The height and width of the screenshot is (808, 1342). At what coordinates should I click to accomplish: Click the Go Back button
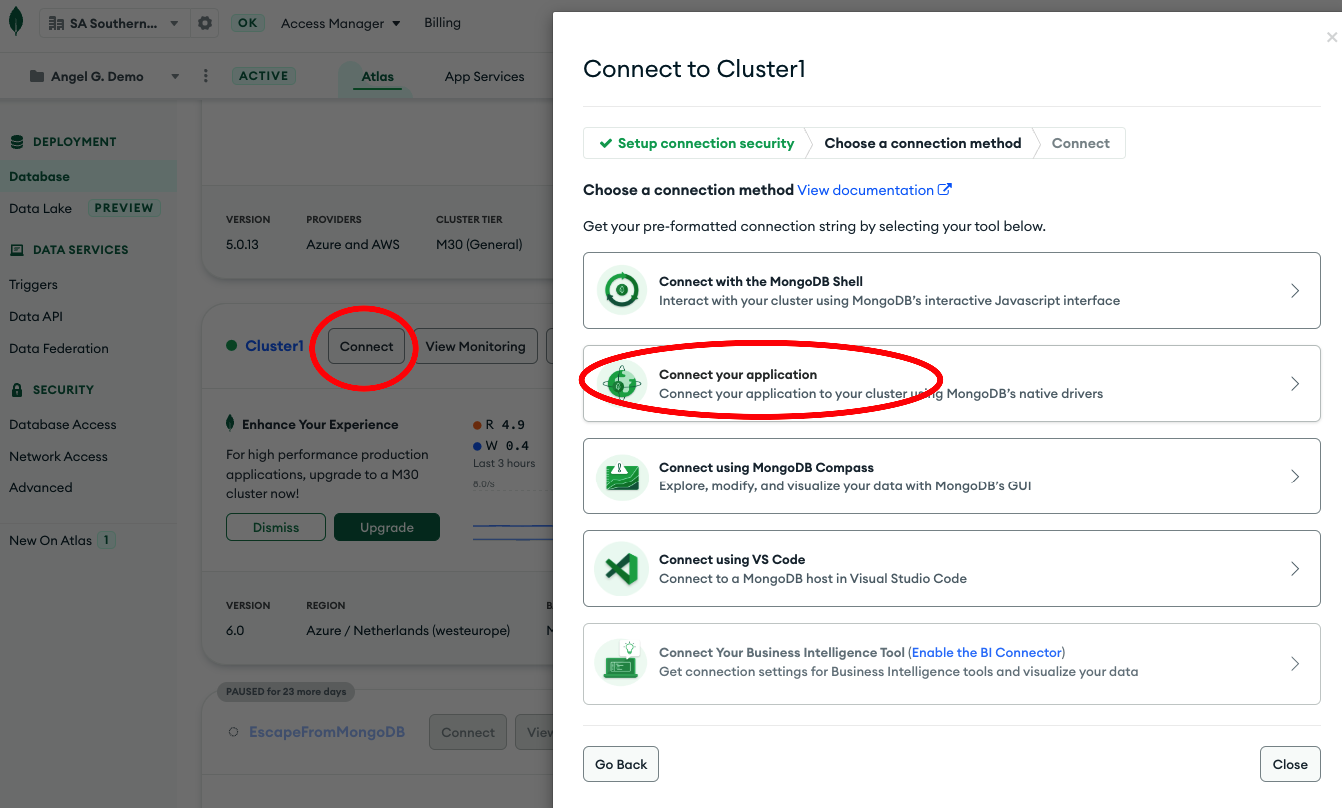click(x=621, y=764)
